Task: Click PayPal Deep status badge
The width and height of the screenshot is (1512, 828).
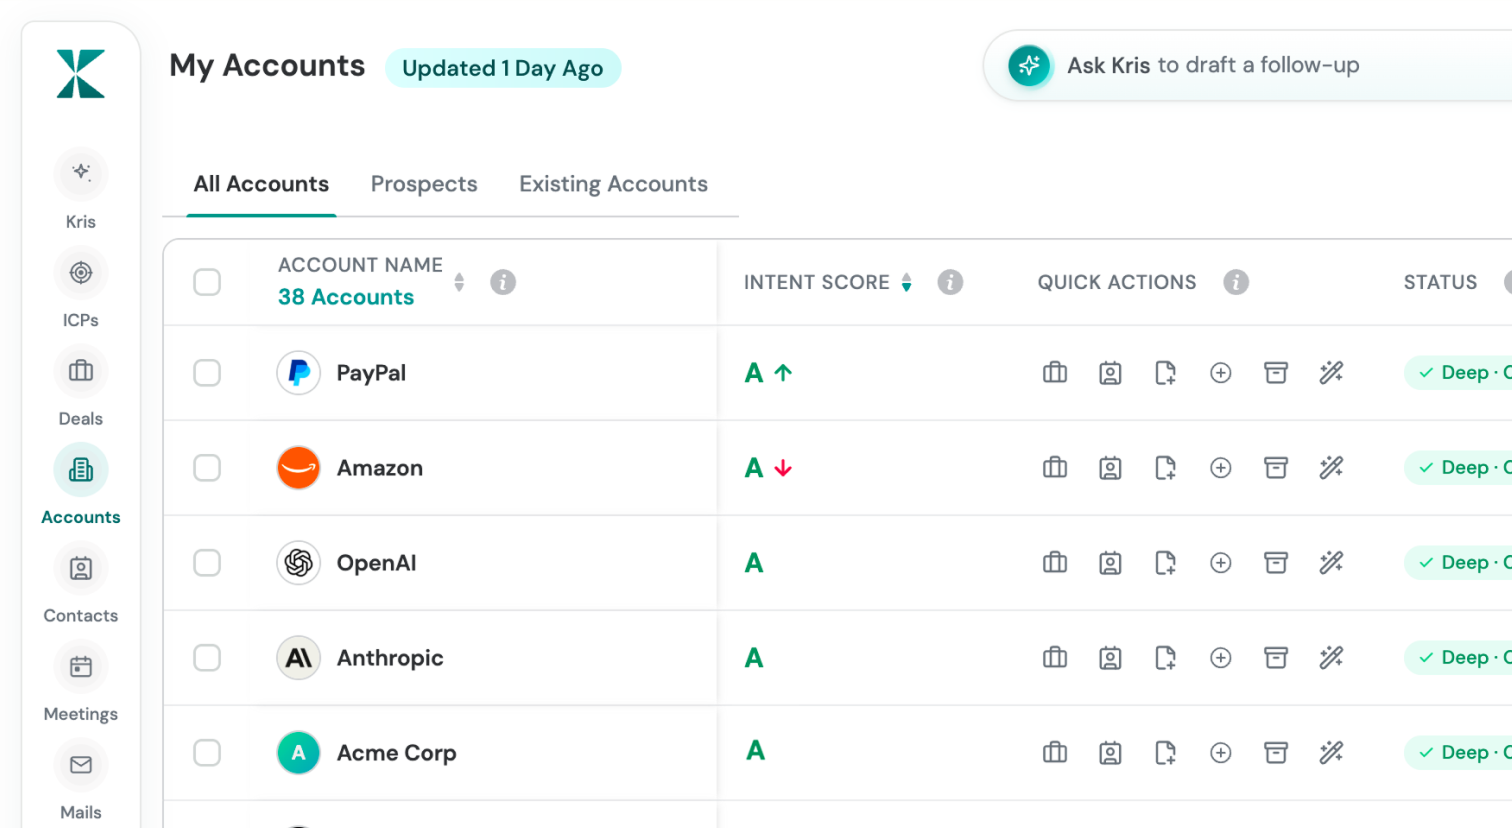Action: coord(1458,373)
